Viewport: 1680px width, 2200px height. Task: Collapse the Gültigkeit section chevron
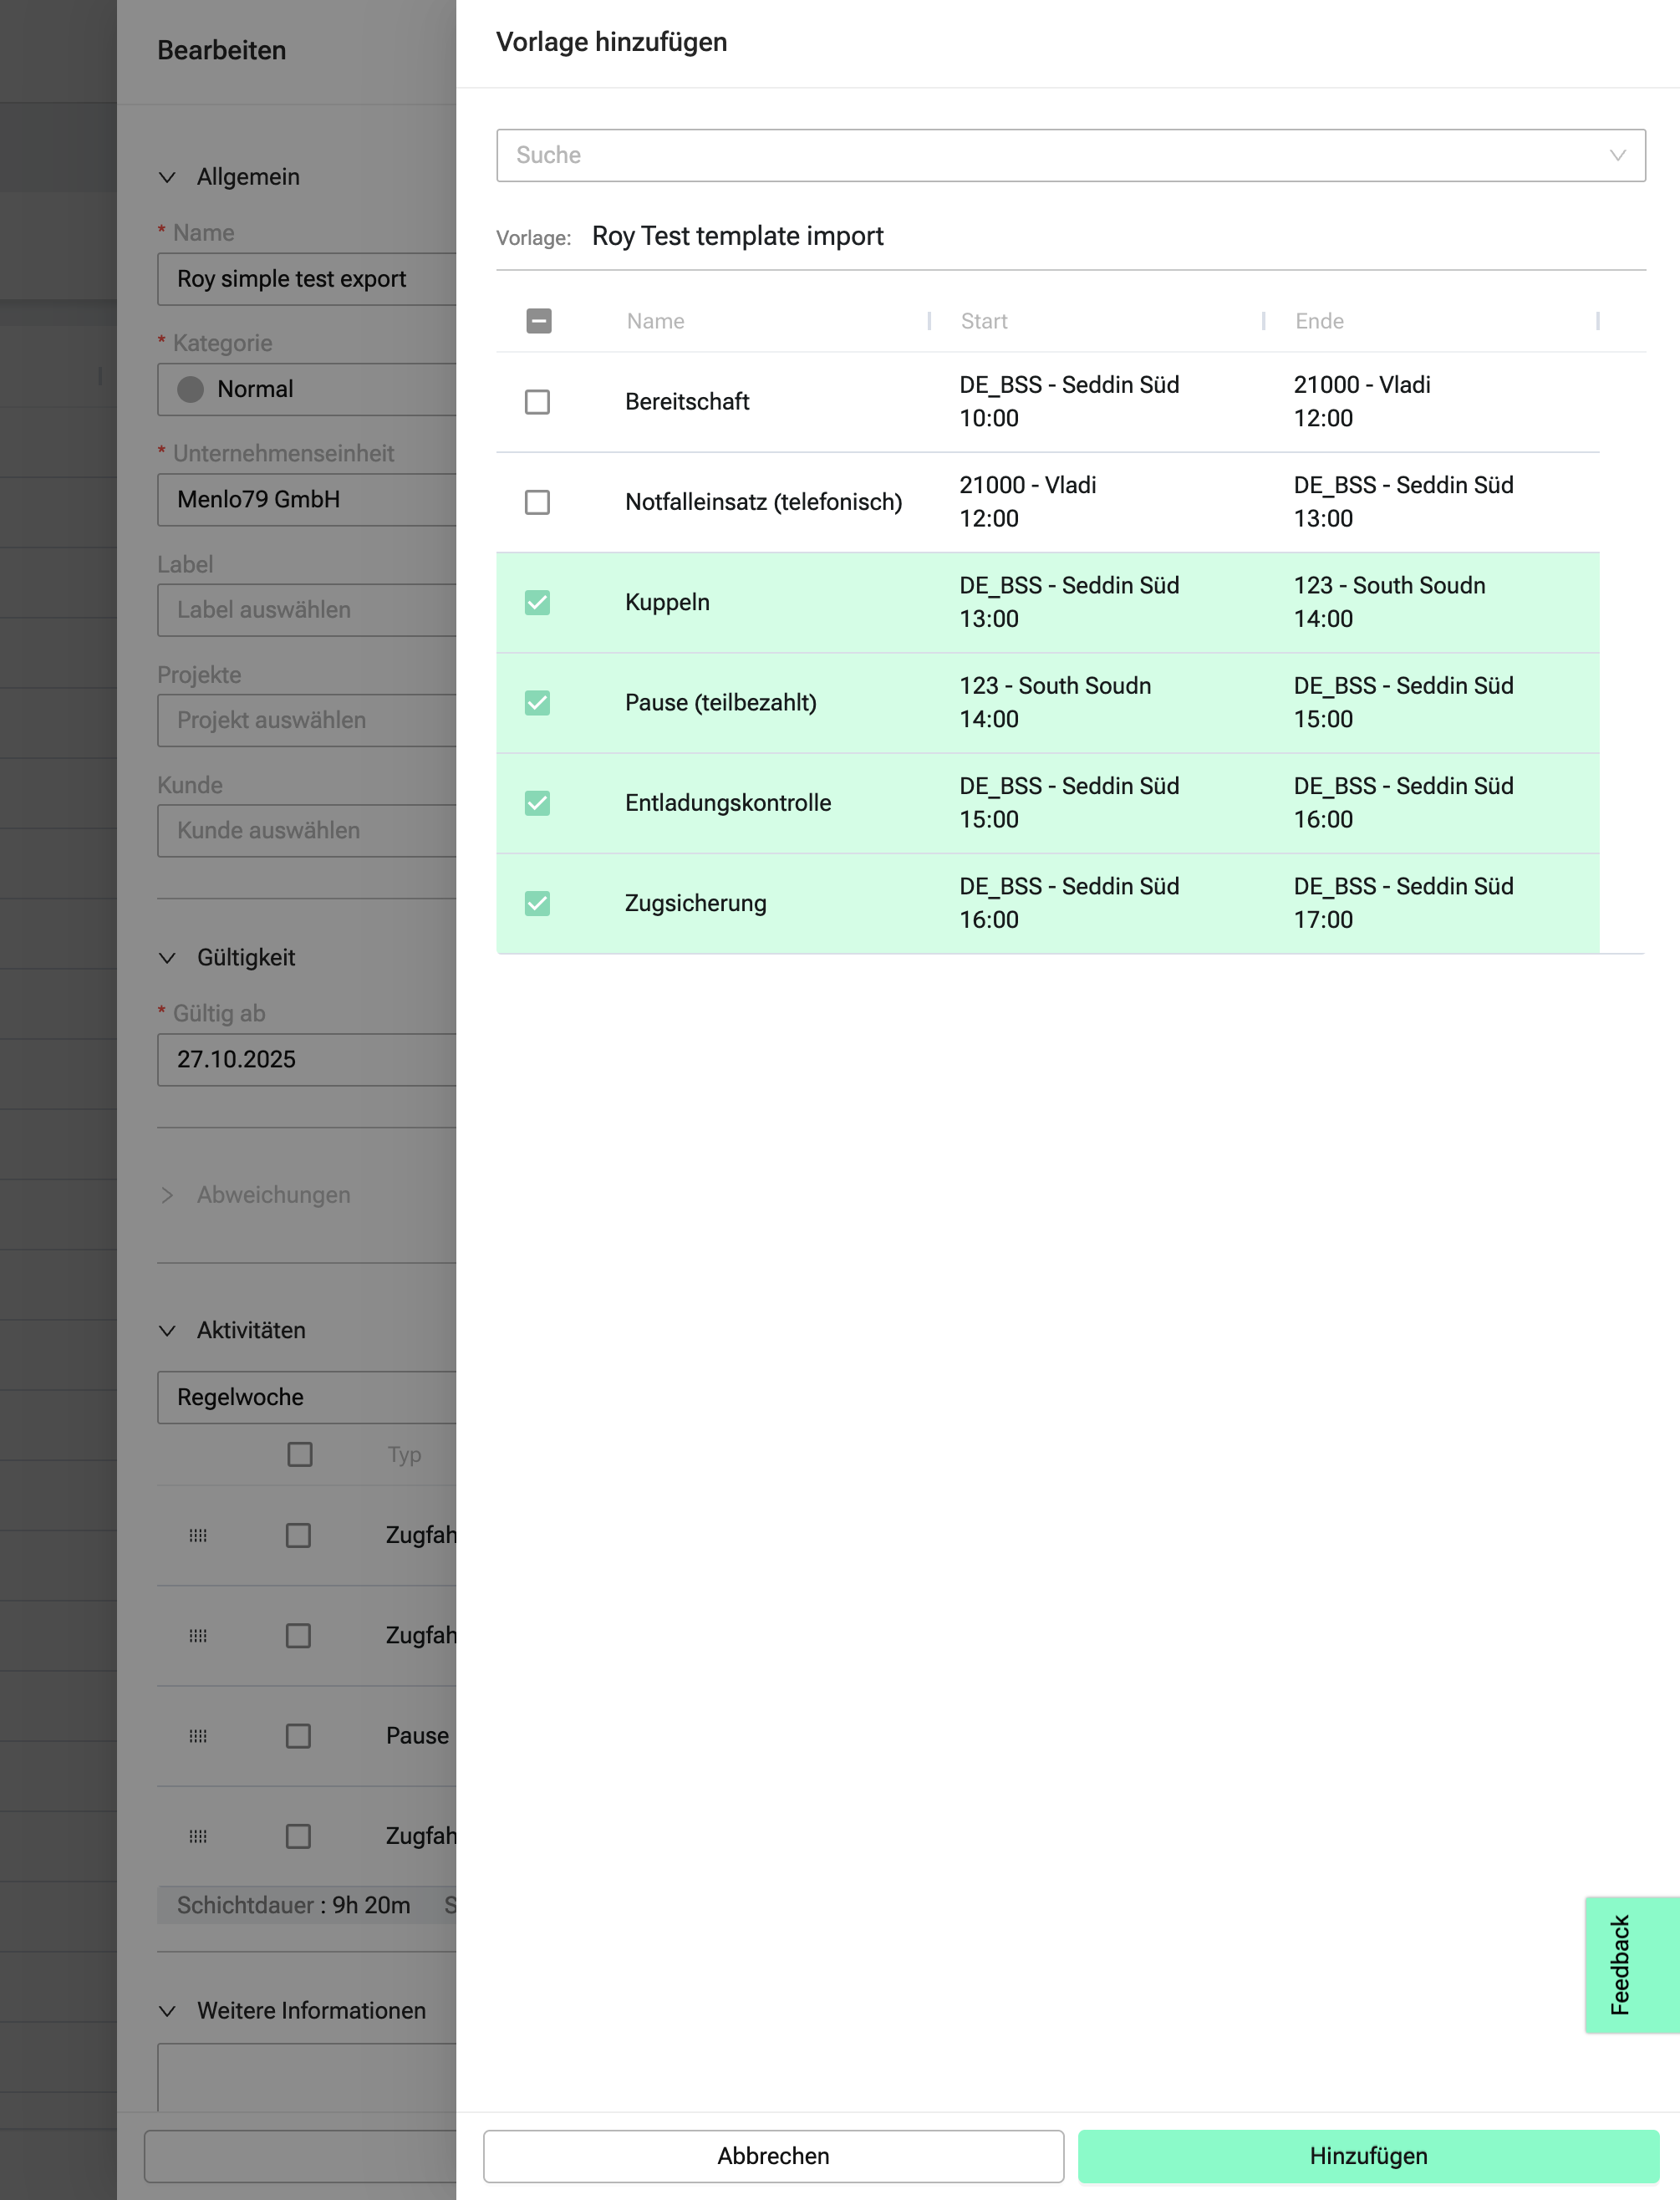pyautogui.click(x=168, y=958)
